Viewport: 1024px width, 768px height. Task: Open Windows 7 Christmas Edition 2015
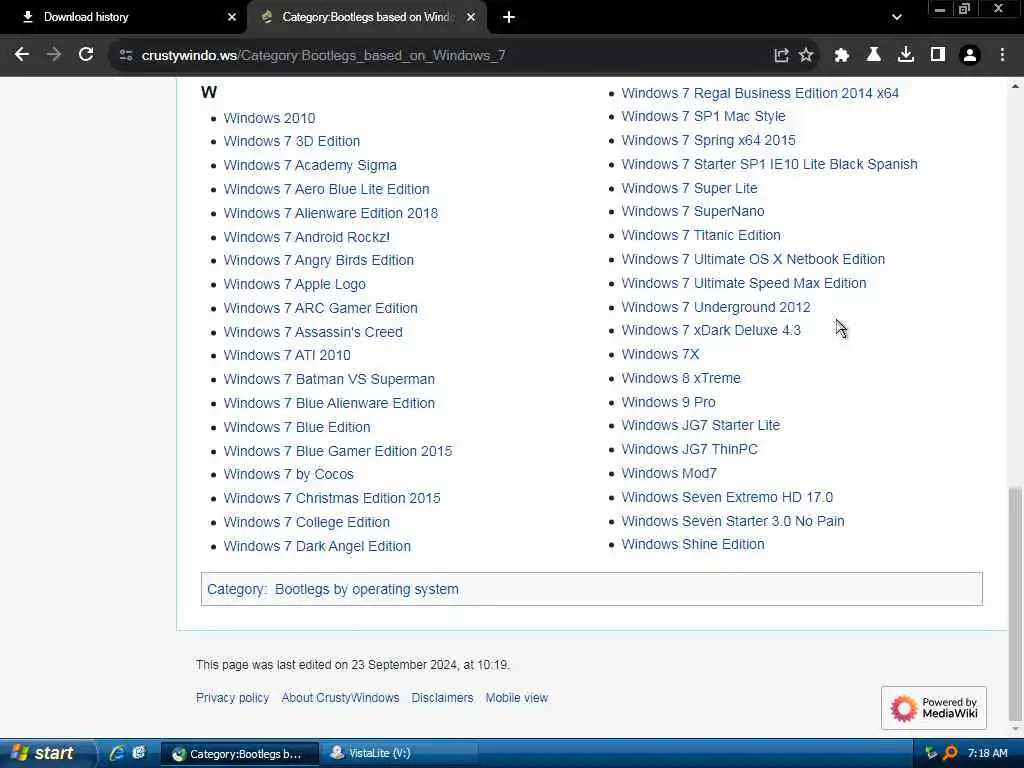(x=332, y=498)
